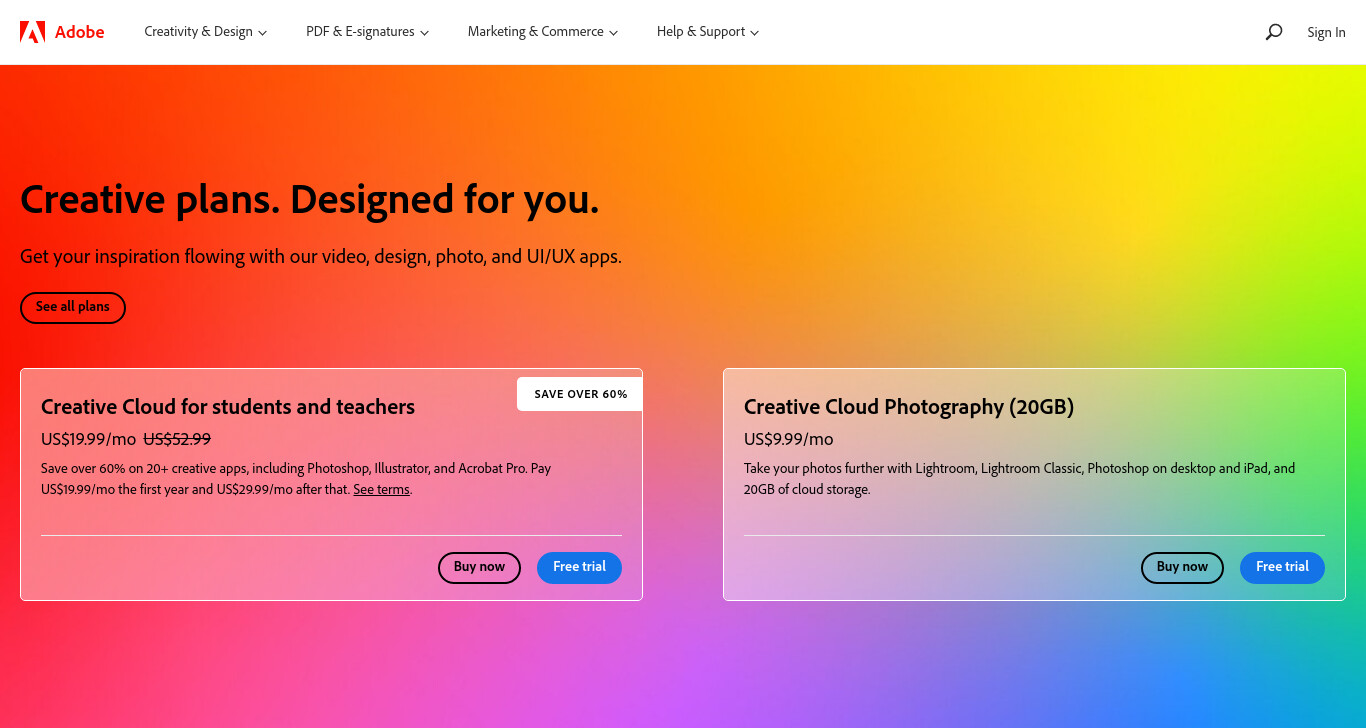Click the Sign In link
This screenshot has width=1366, height=728.
click(1326, 32)
